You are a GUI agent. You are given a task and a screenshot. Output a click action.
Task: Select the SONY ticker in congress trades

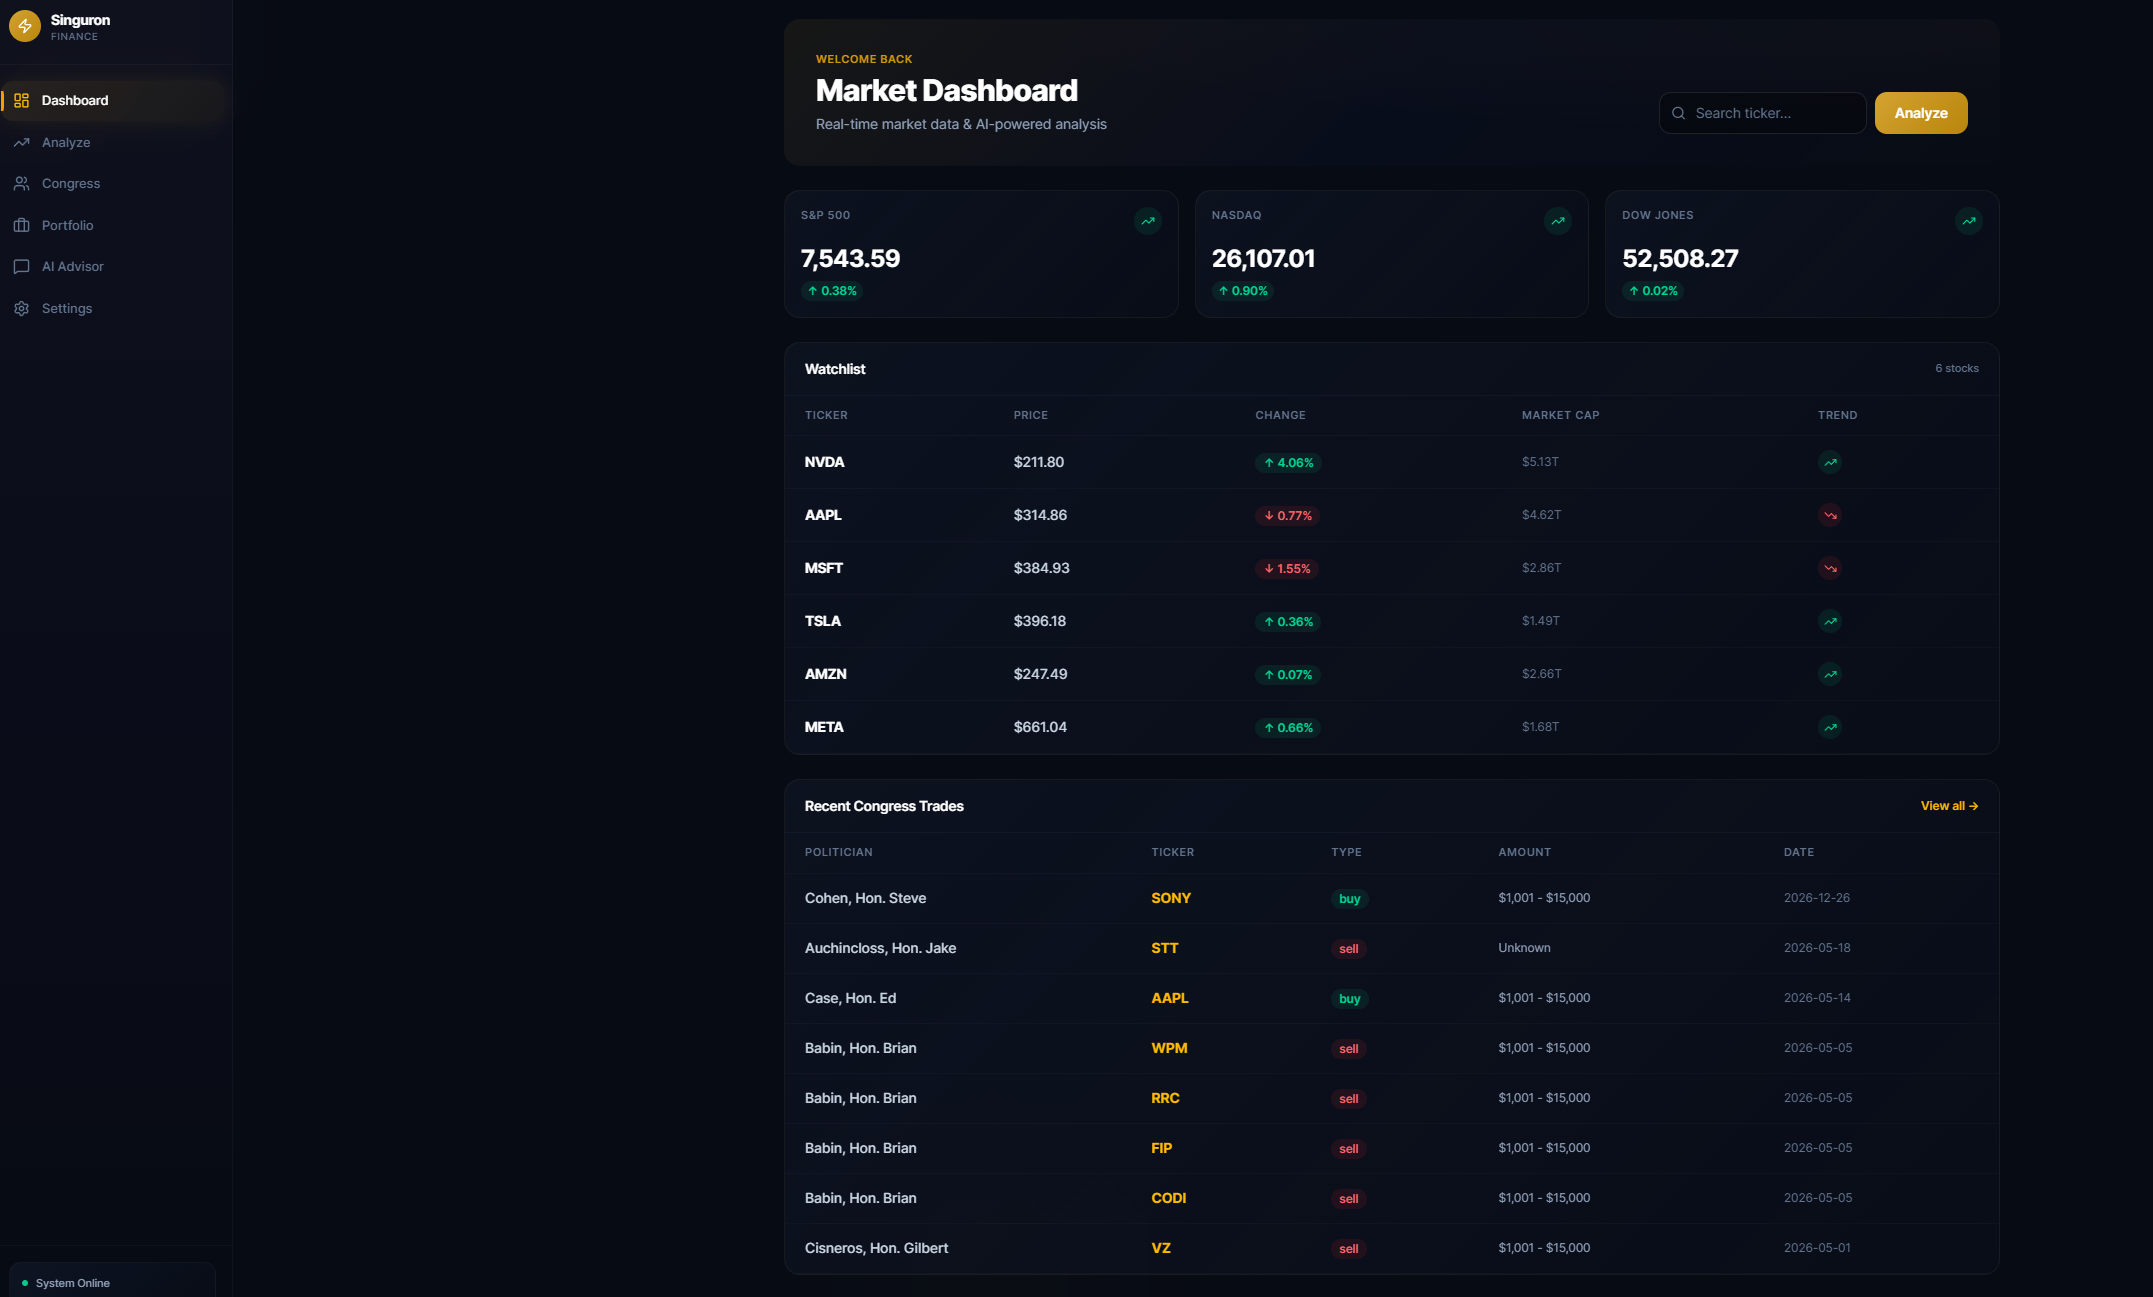[1170, 898]
